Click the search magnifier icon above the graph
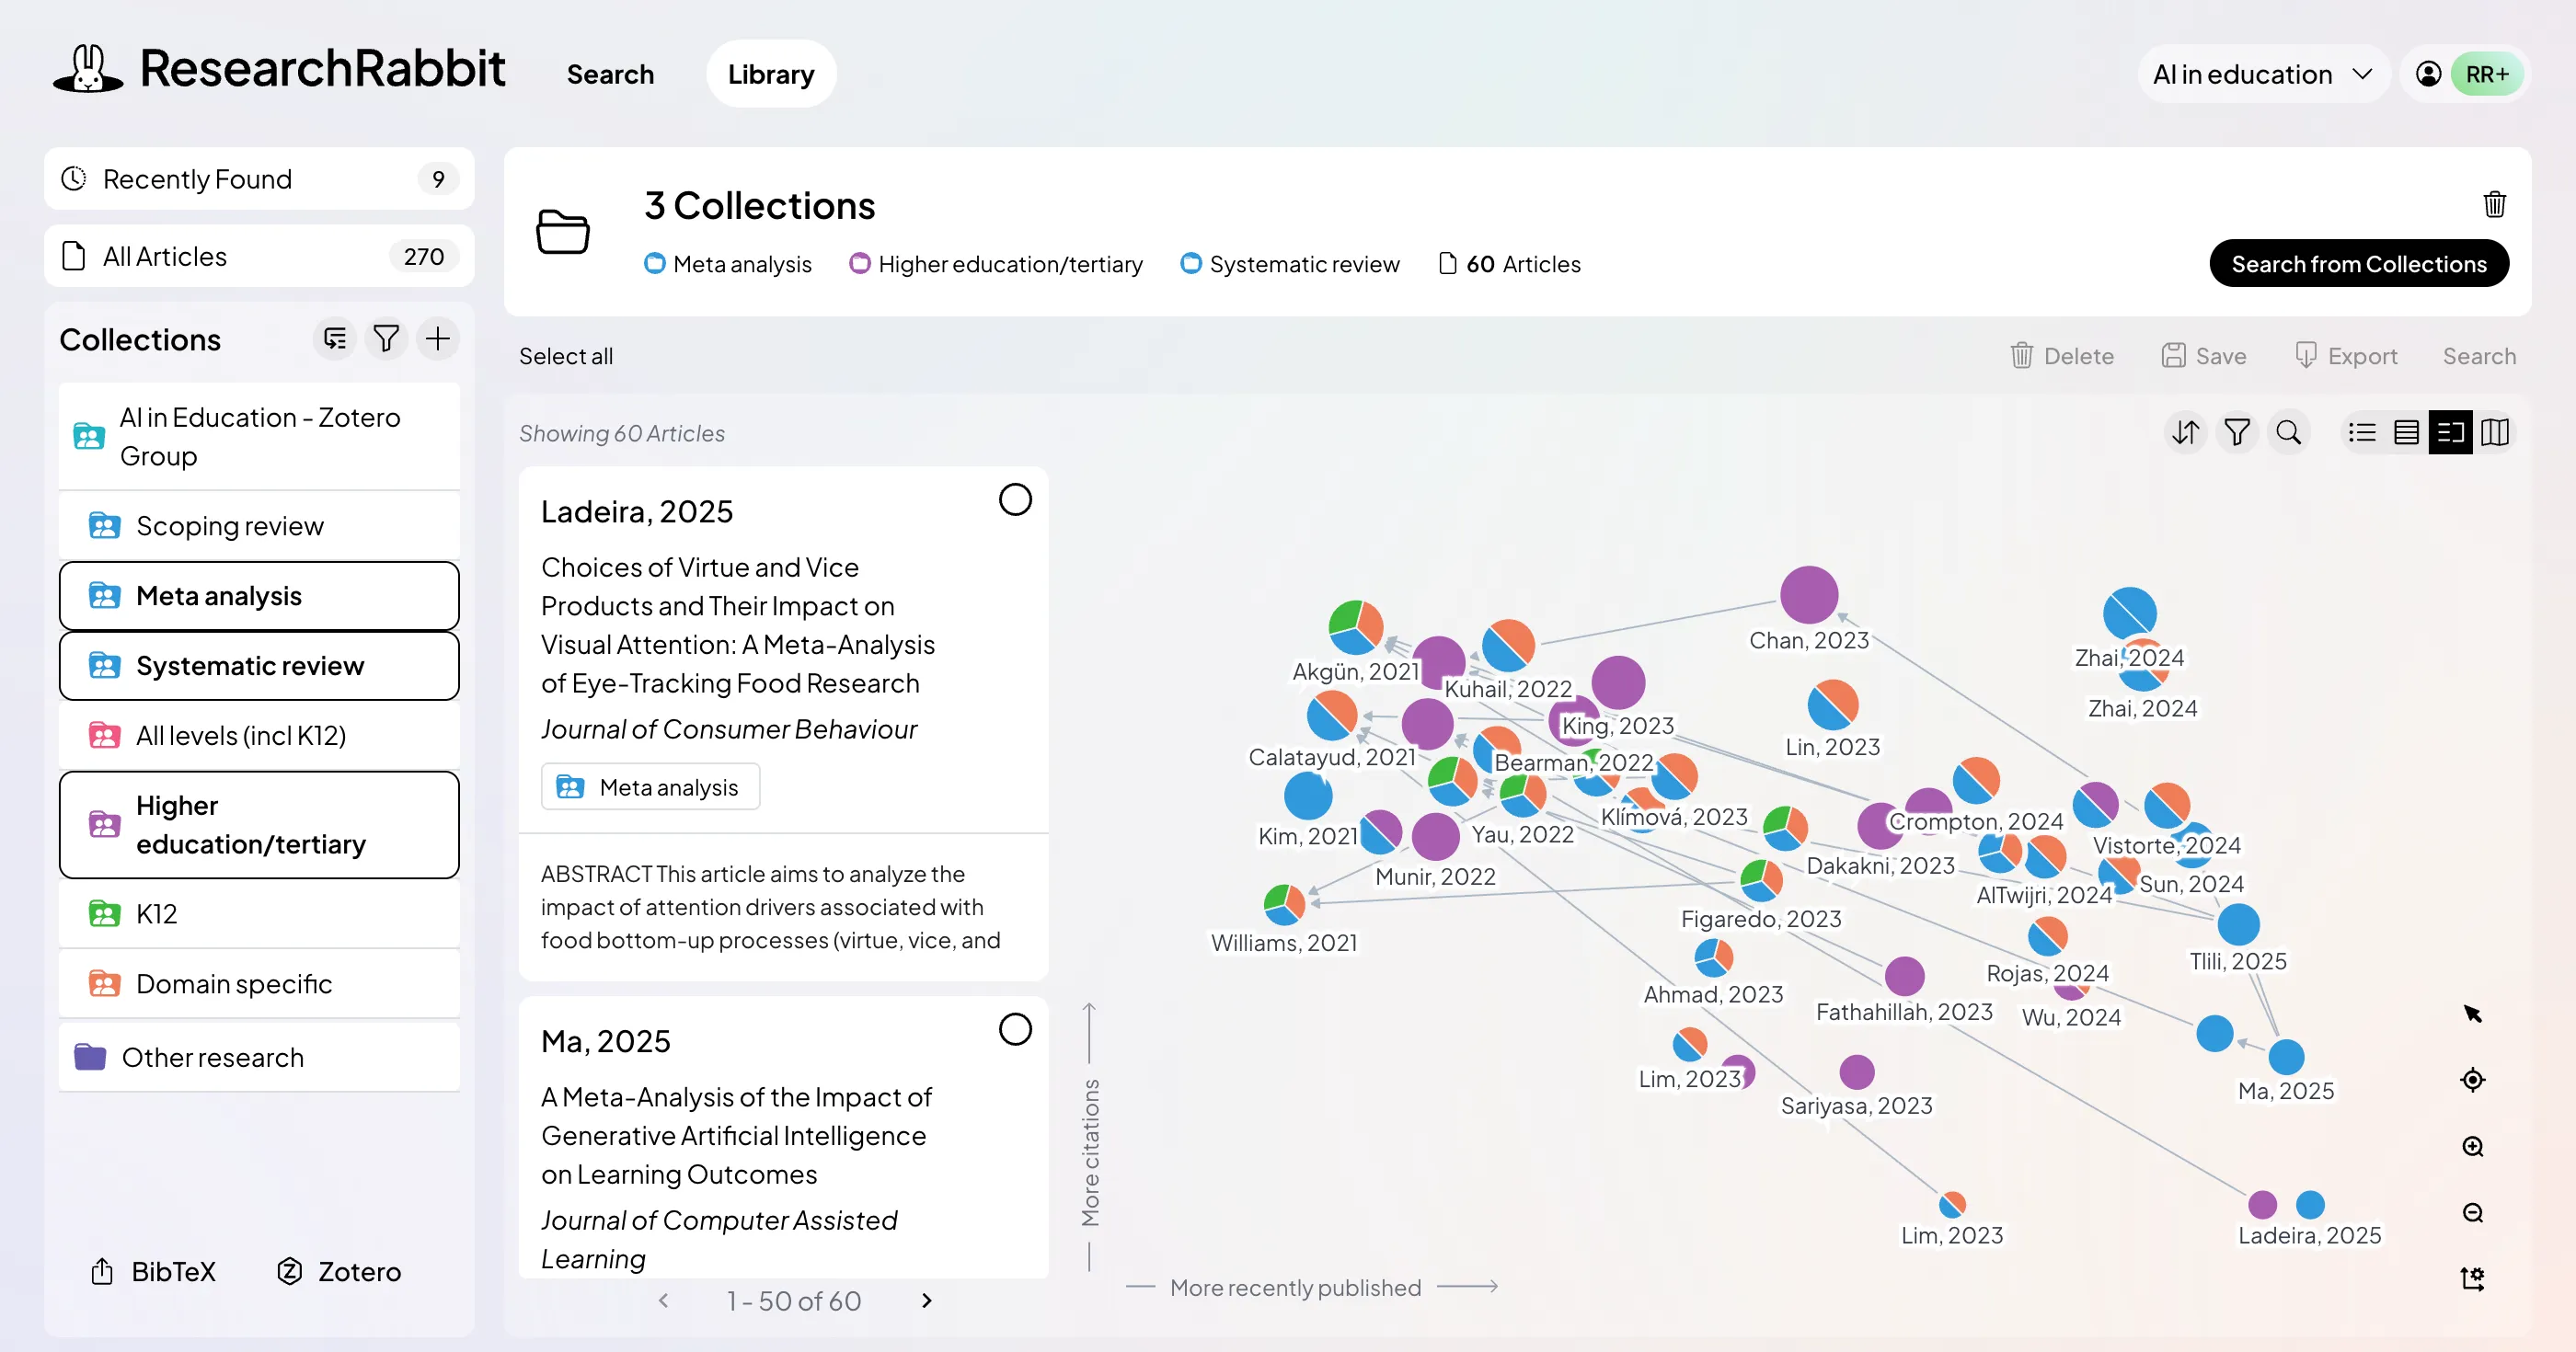The height and width of the screenshot is (1352, 2576). tap(2289, 432)
